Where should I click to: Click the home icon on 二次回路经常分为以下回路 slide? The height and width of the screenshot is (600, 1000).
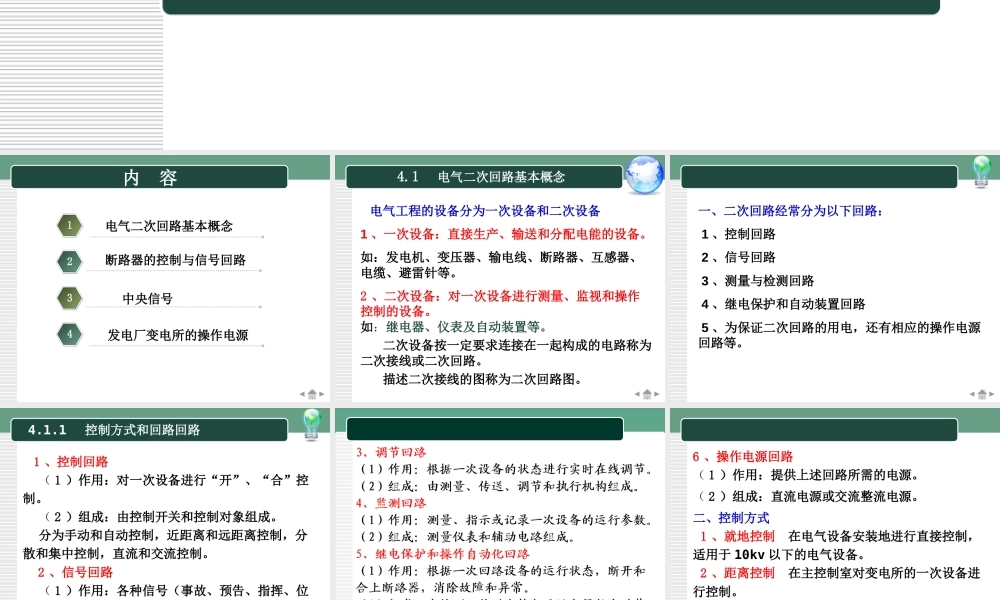[982, 394]
